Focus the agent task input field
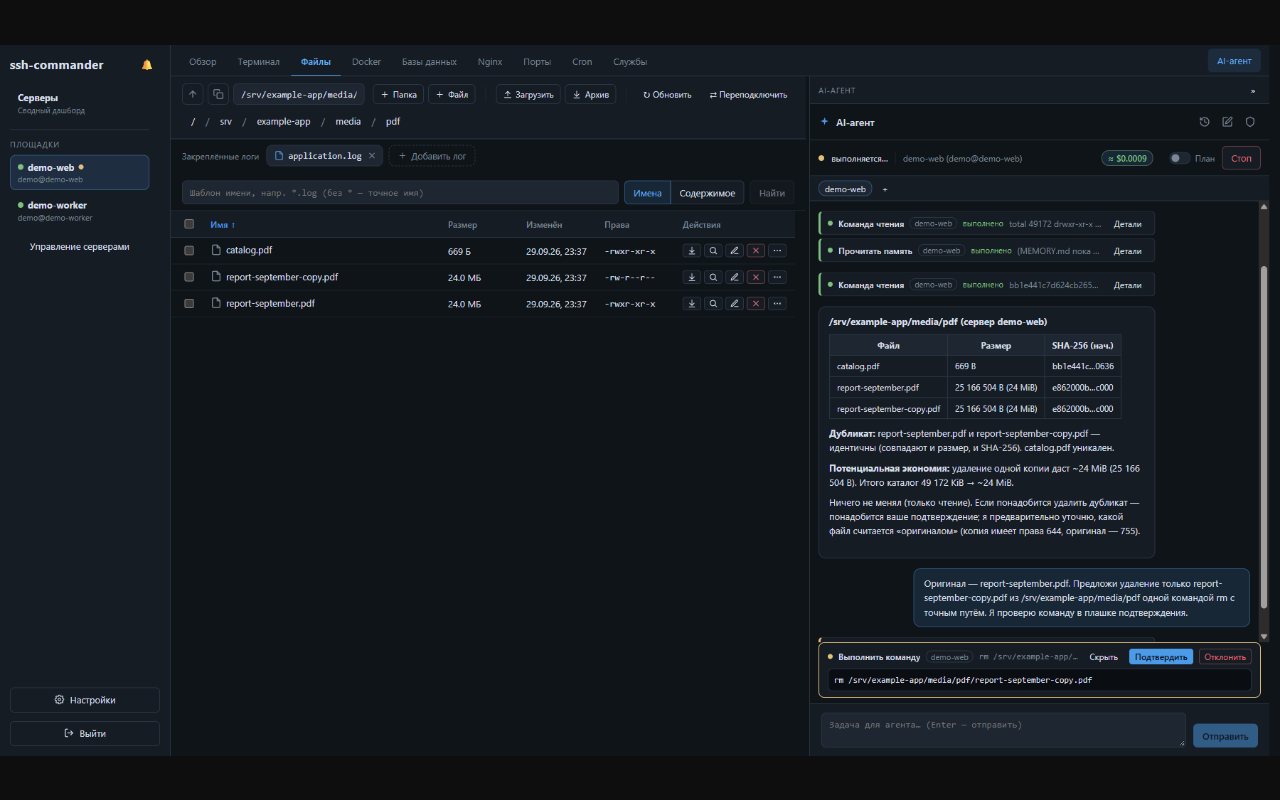The image size is (1280, 800). pyautogui.click(x=1003, y=730)
